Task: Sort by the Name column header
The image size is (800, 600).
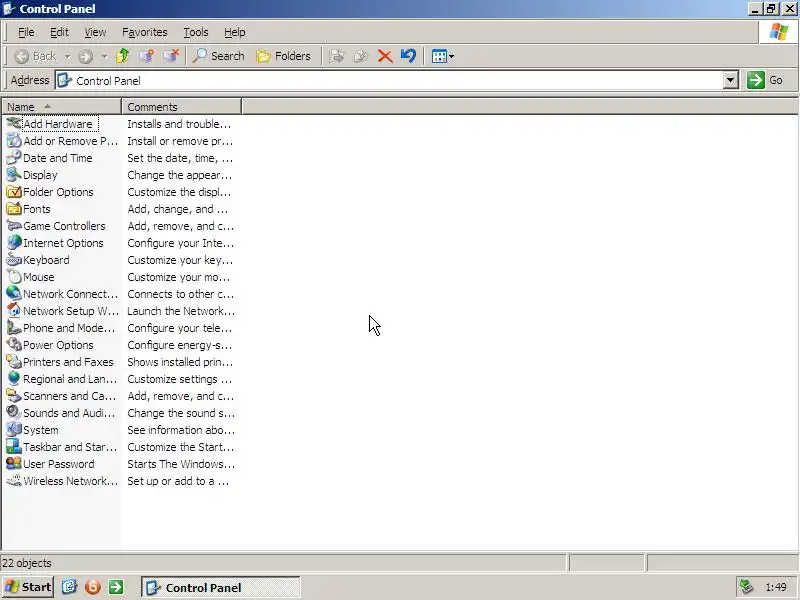Action: (x=61, y=107)
